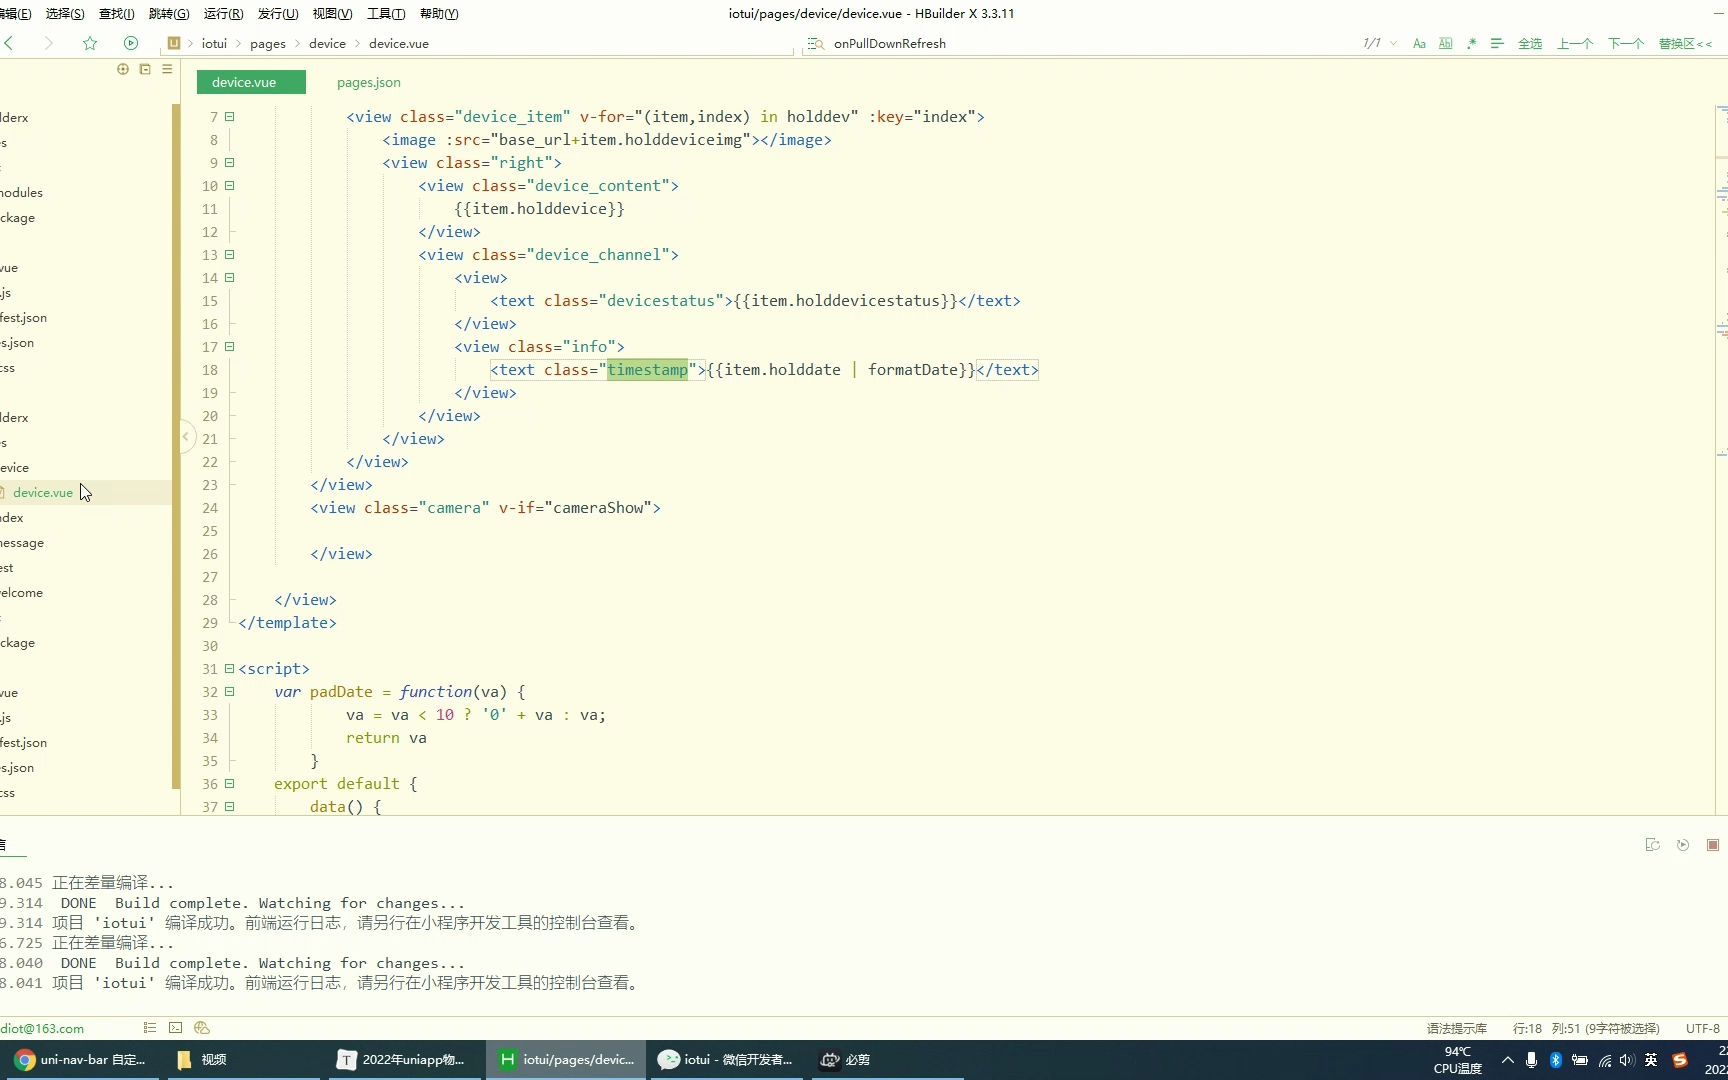Click the Bluetooth icon in the system tray
1728x1080 pixels.
(1556, 1060)
